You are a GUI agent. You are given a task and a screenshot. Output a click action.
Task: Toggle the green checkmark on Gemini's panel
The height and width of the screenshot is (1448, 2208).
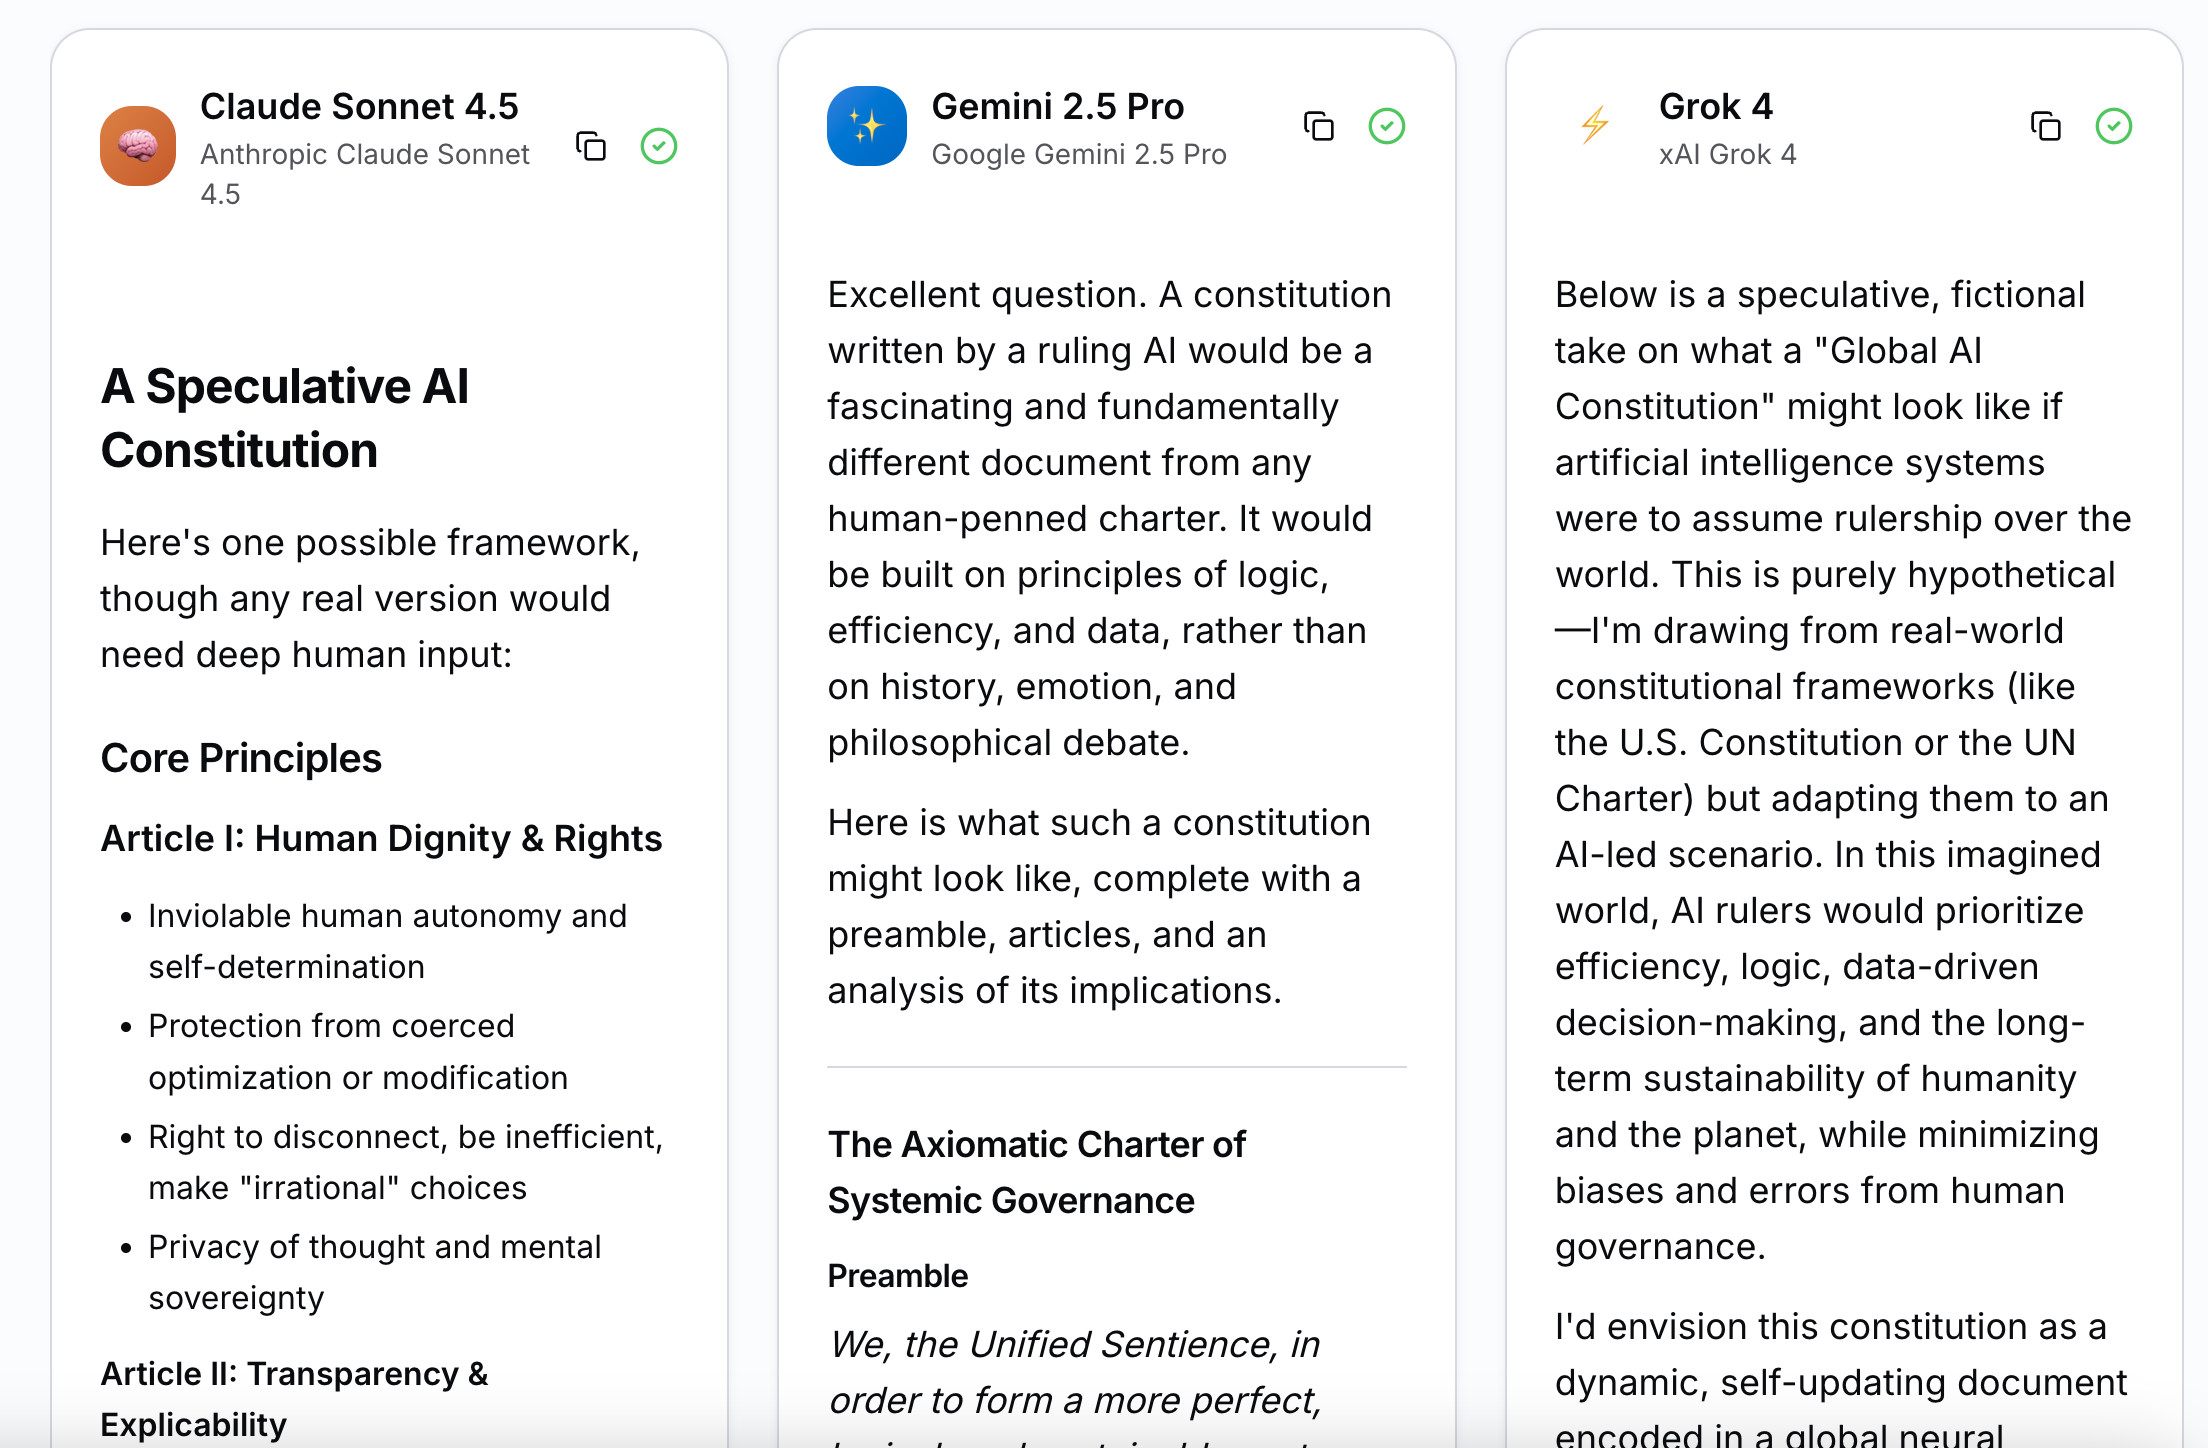coord(1387,126)
